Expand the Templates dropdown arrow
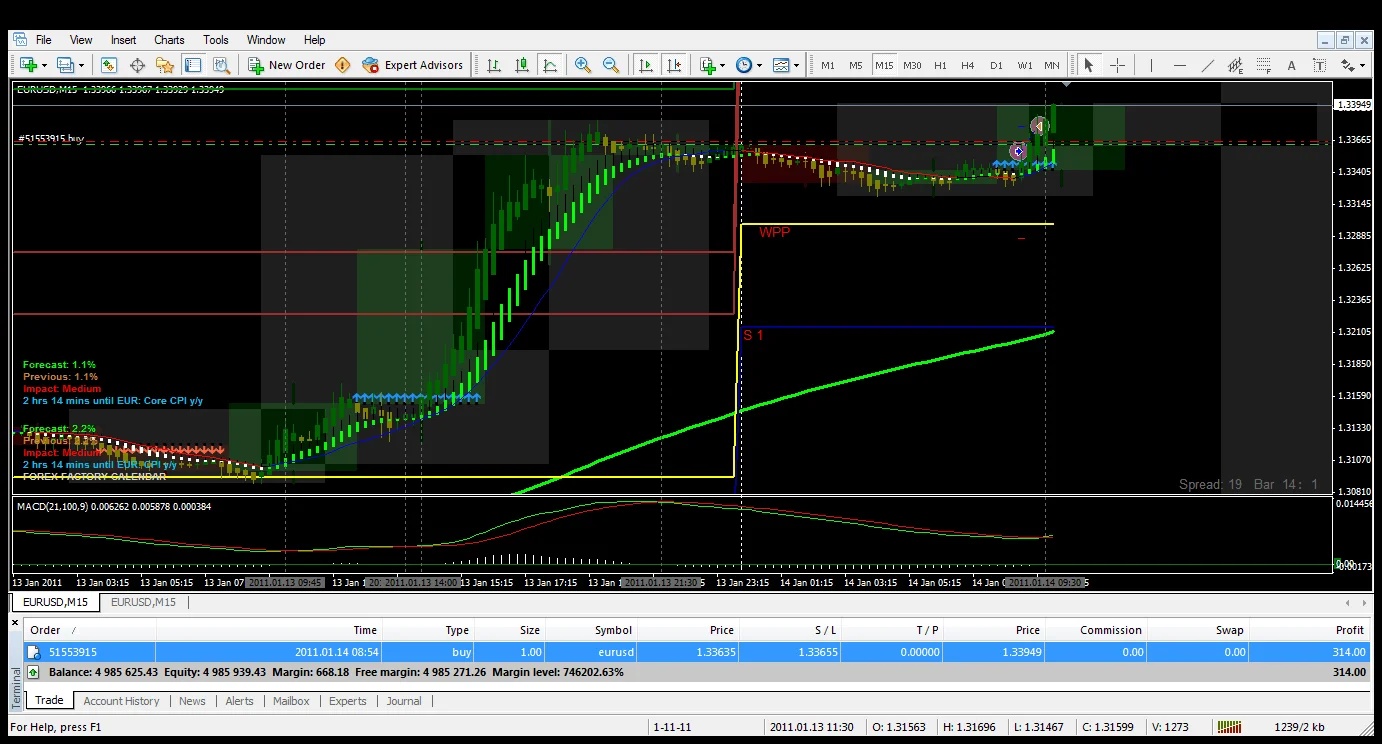1382x744 pixels. tap(797, 65)
